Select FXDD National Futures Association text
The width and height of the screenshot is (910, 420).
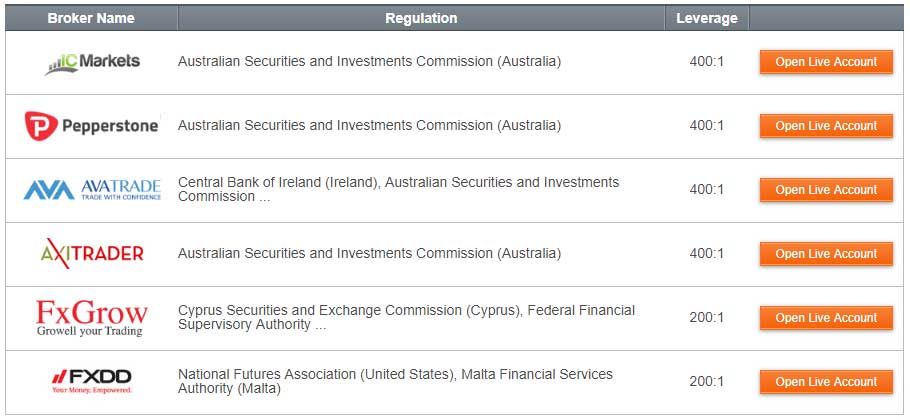tap(395, 381)
